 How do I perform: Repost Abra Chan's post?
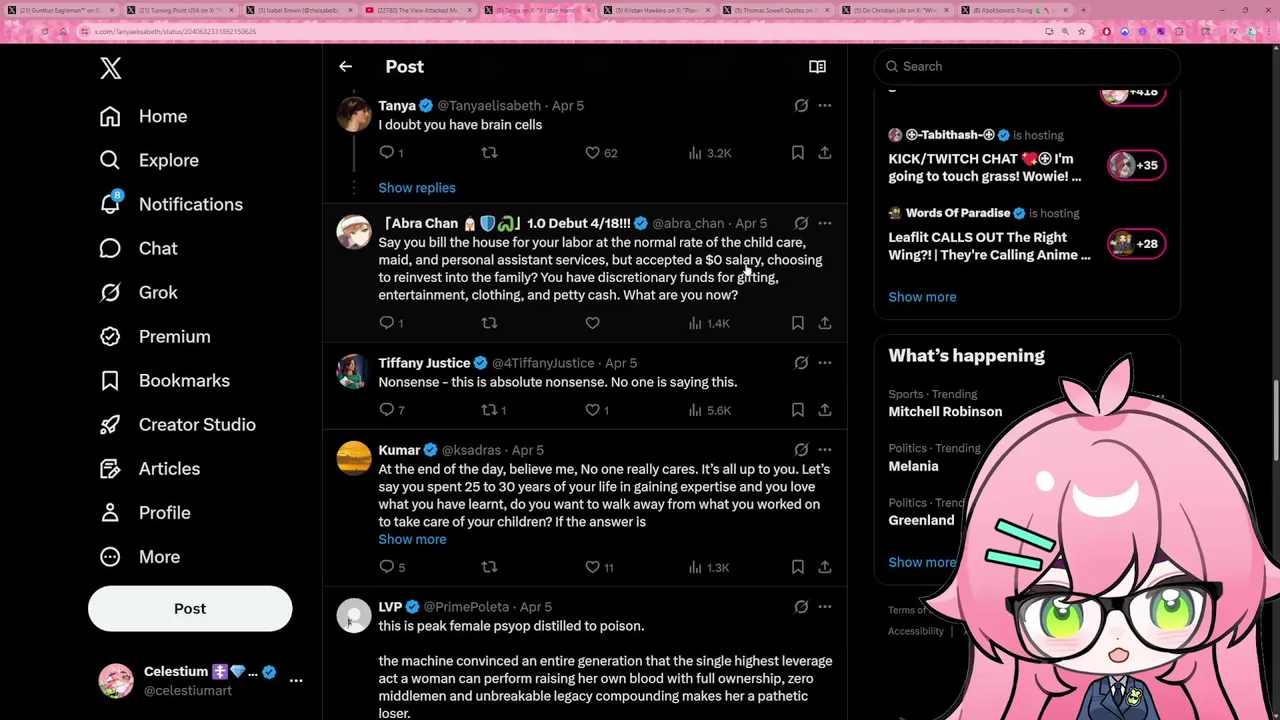[x=489, y=323]
